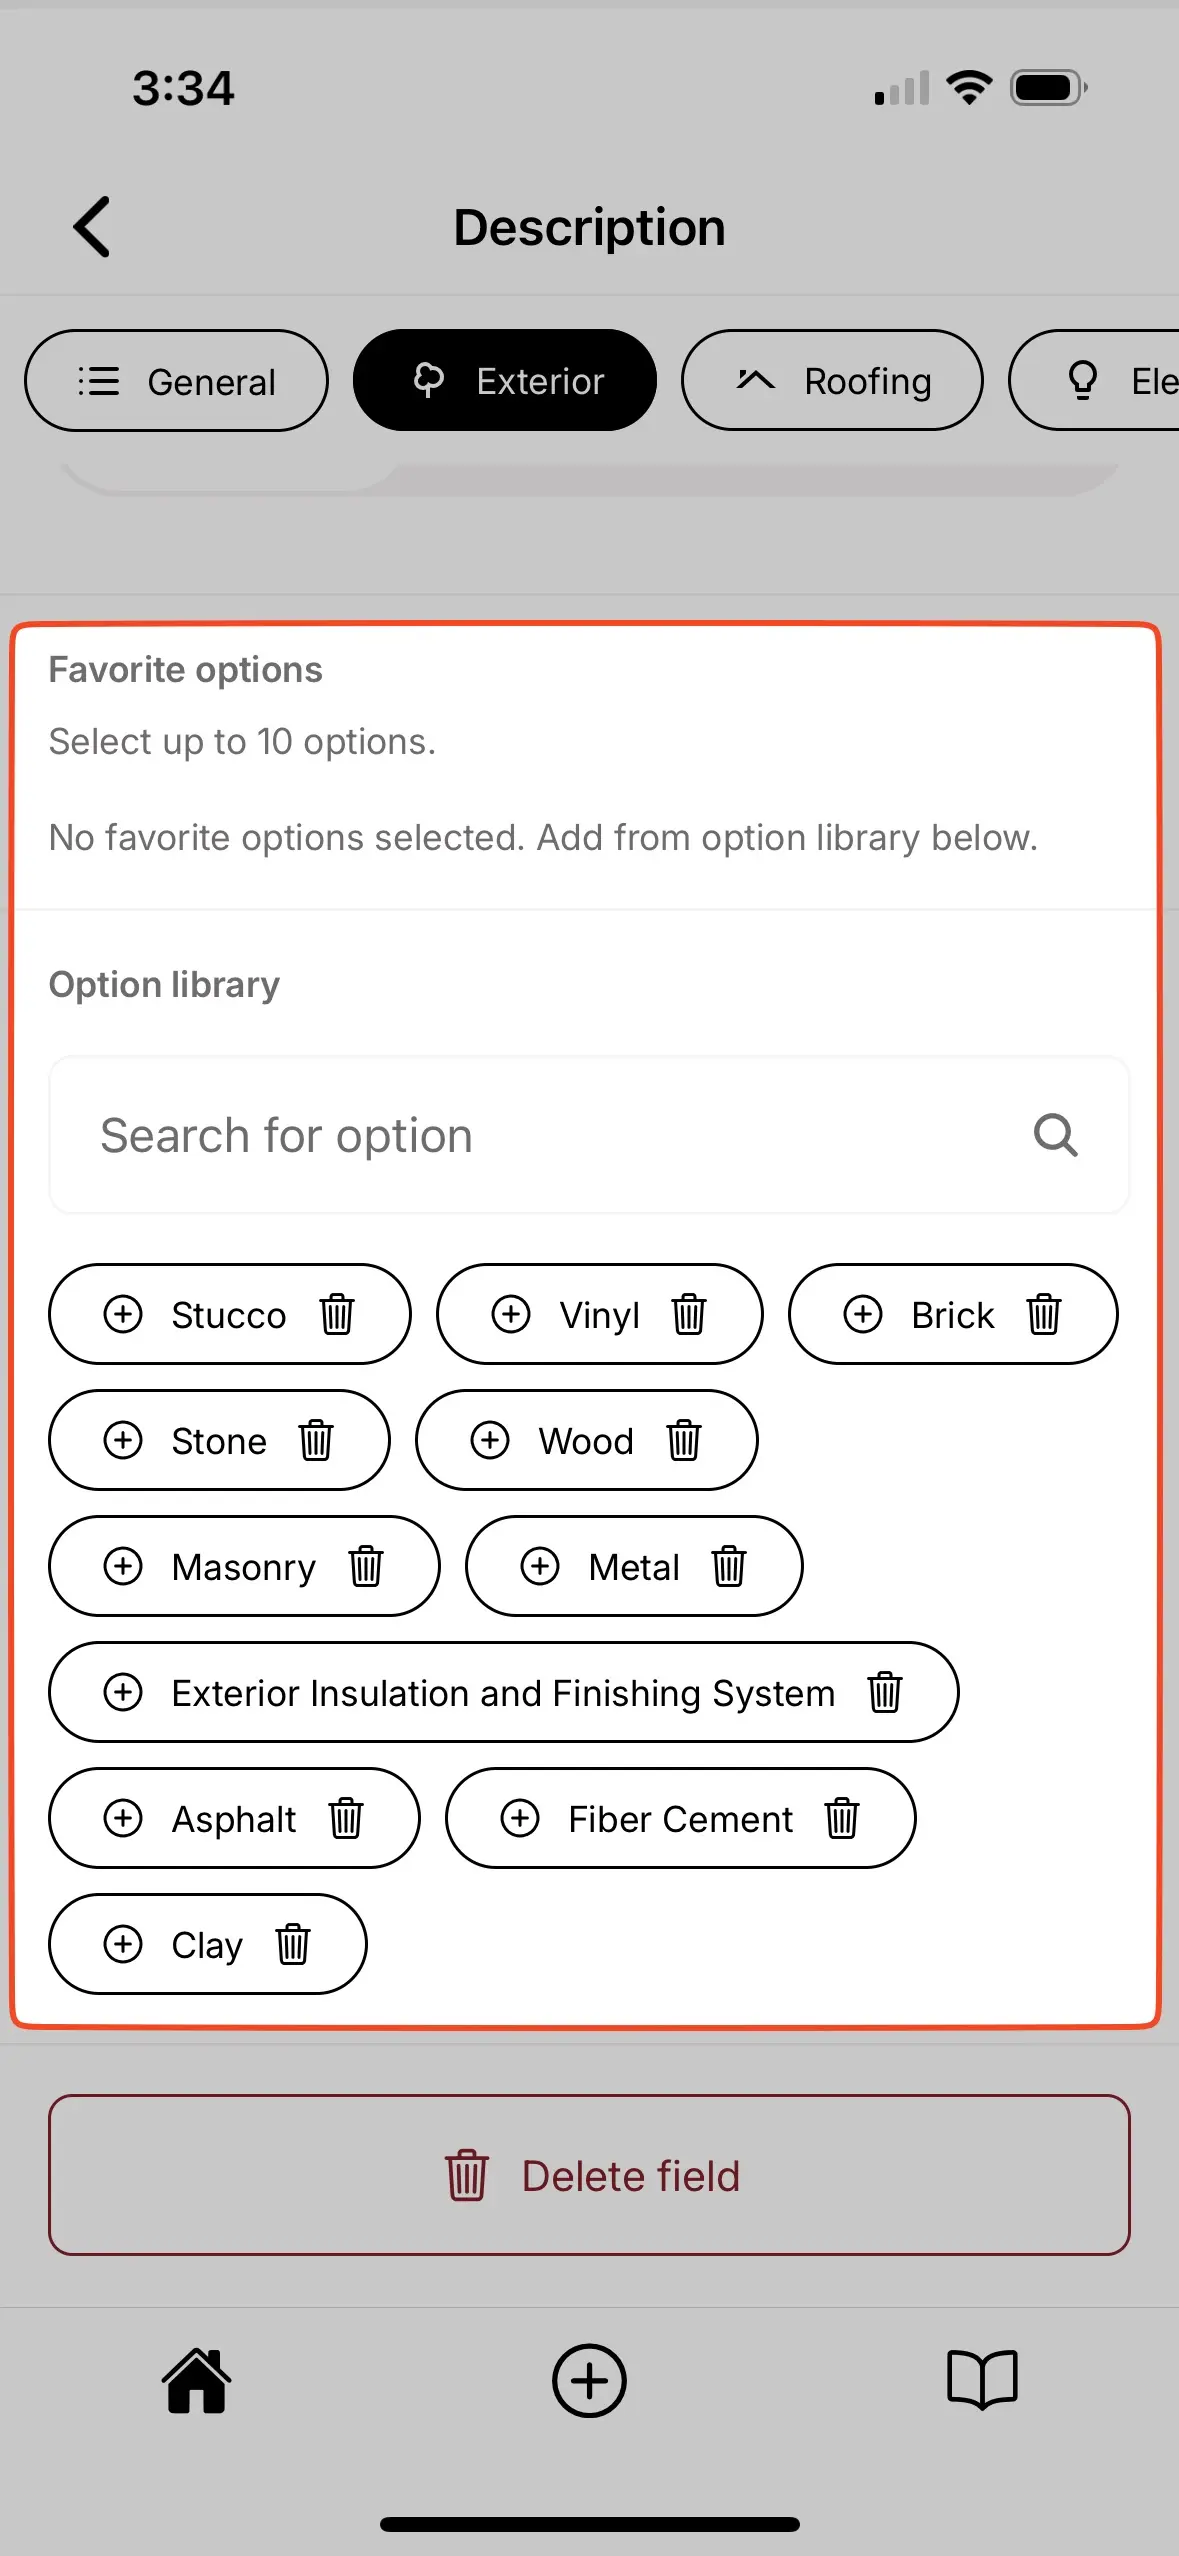Image resolution: width=1179 pixels, height=2556 pixels.
Task: Delete Exterior Insulation and Finishing System option
Action: click(x=884, y=1693)
